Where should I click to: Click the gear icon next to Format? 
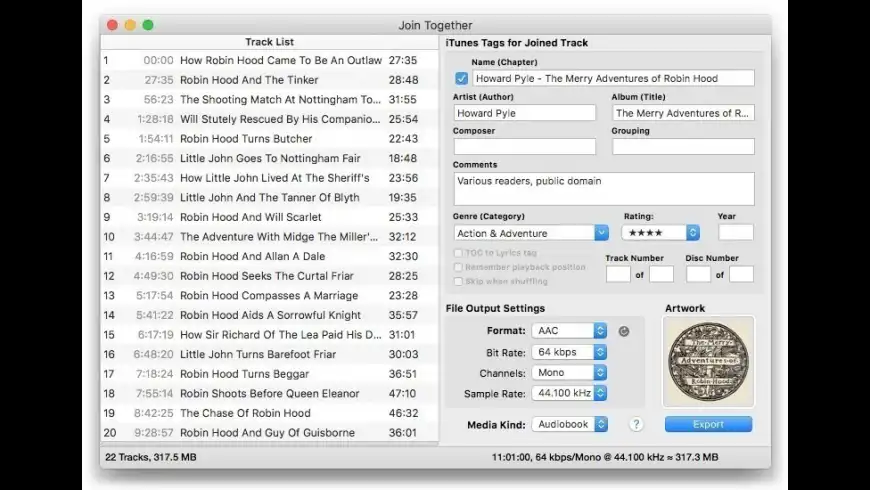pyautogui.click(x=624, y=331)
